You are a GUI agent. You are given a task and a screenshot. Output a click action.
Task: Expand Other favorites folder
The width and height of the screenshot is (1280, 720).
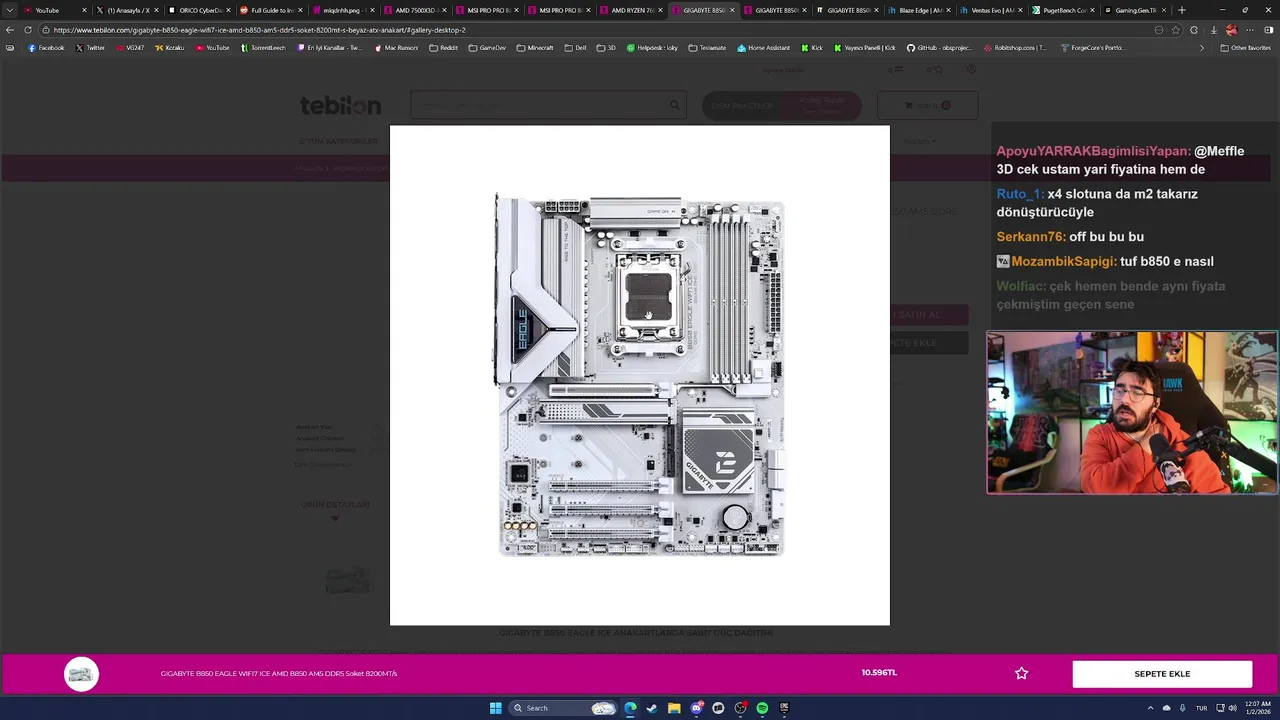click(1245, 48)
